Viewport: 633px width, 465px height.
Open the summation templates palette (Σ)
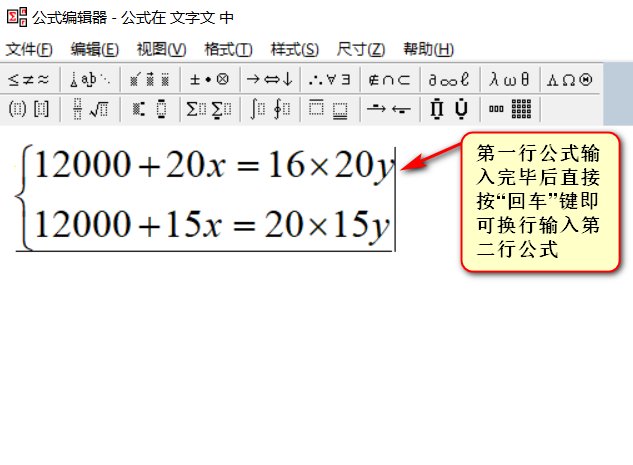click(x=210, y=109)
